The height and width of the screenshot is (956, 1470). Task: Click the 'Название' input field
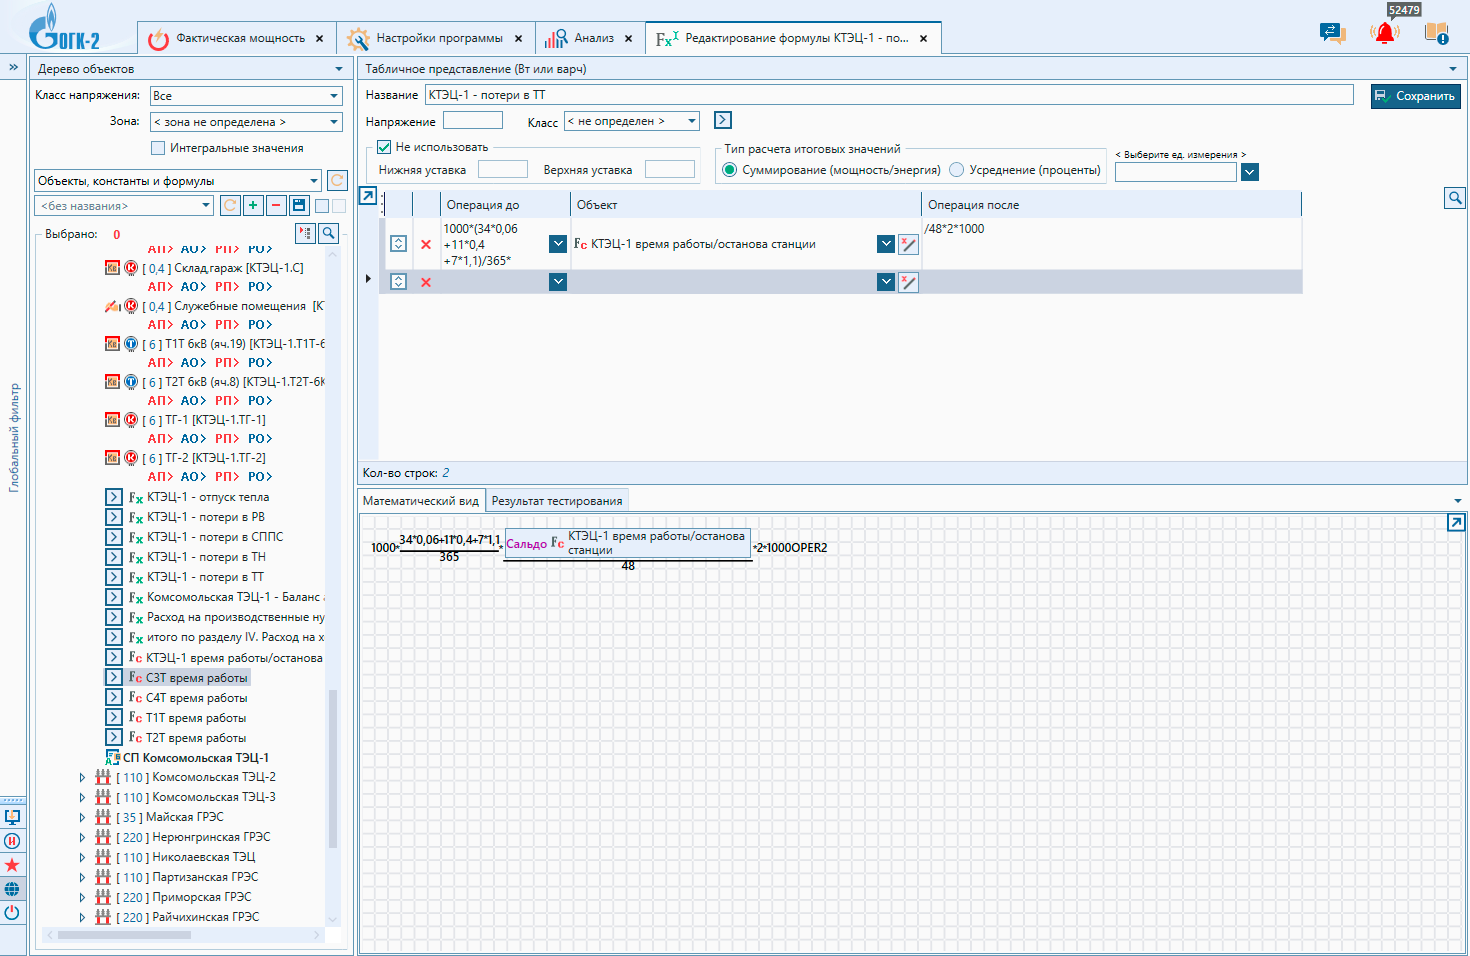pos(889,95)
